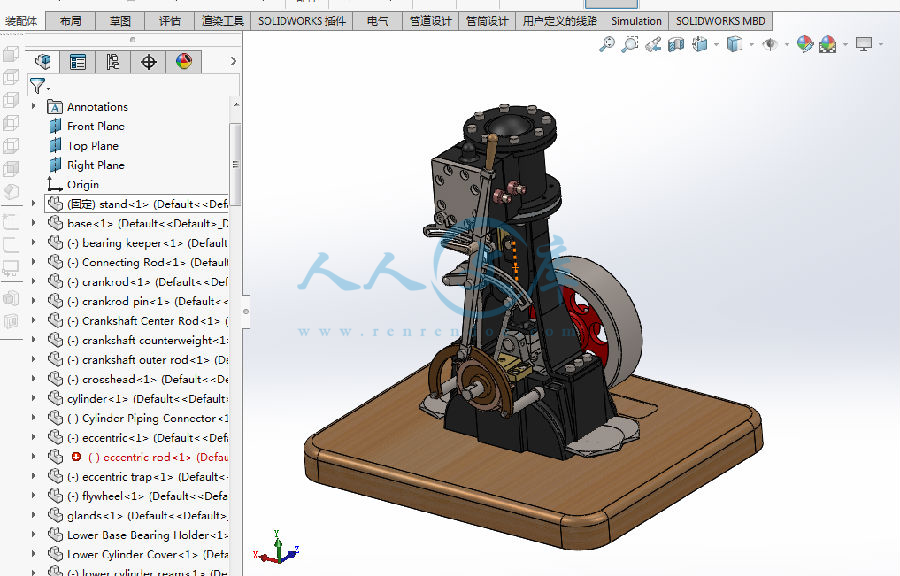Switch to the 电气 tab
Screen dimensions: 900x576
[x=377, y=21]
